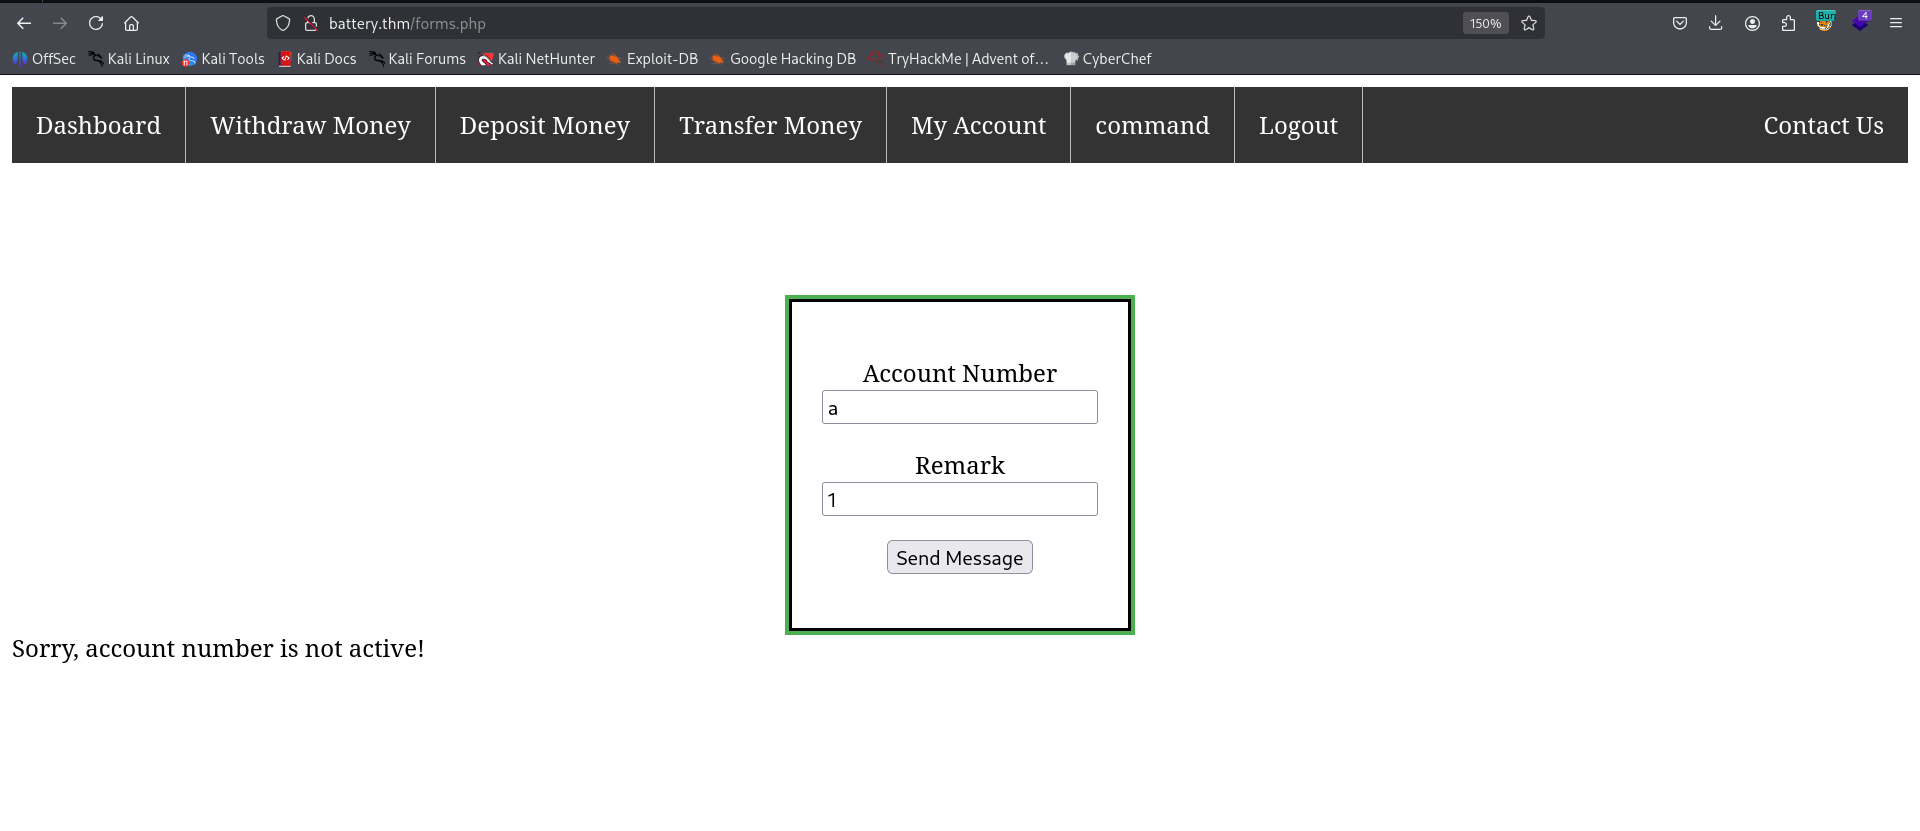Open the Firefox hamburger menu
Screen dimensions: 1920x831
pyautogui.click(x=1896, y=23)
